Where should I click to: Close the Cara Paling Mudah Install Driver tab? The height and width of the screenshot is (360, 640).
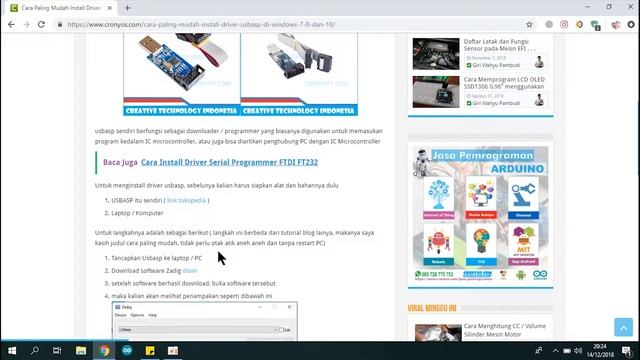point(109,8)
